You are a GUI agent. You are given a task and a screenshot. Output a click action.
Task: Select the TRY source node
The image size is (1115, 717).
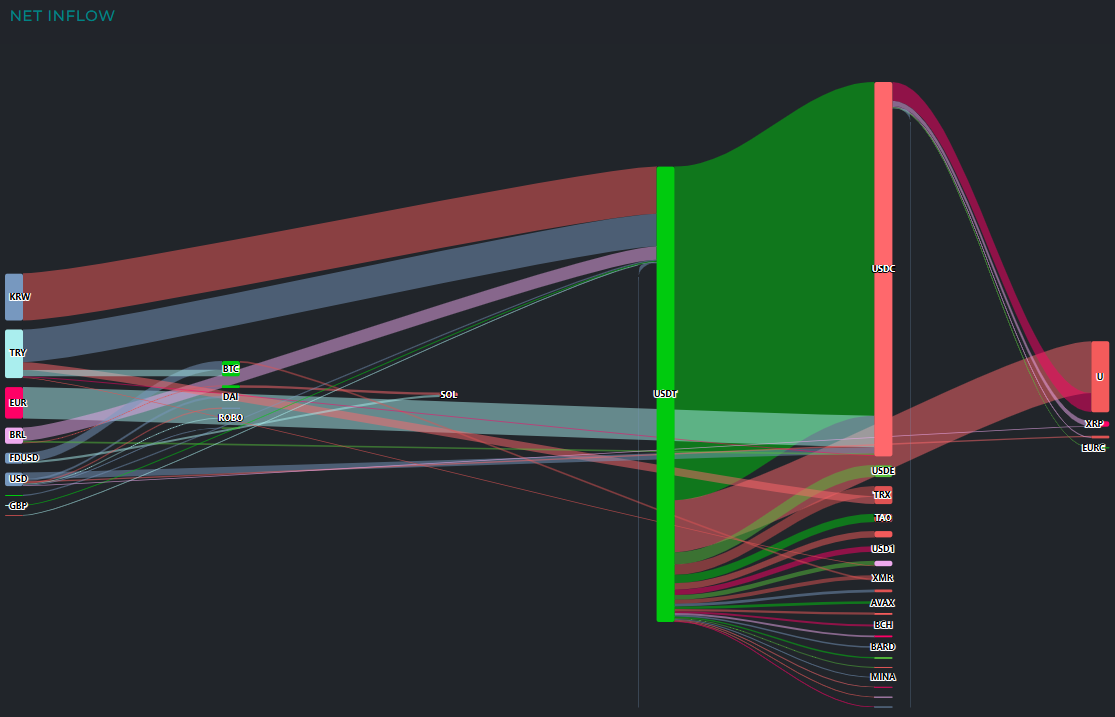coord(13,353)
